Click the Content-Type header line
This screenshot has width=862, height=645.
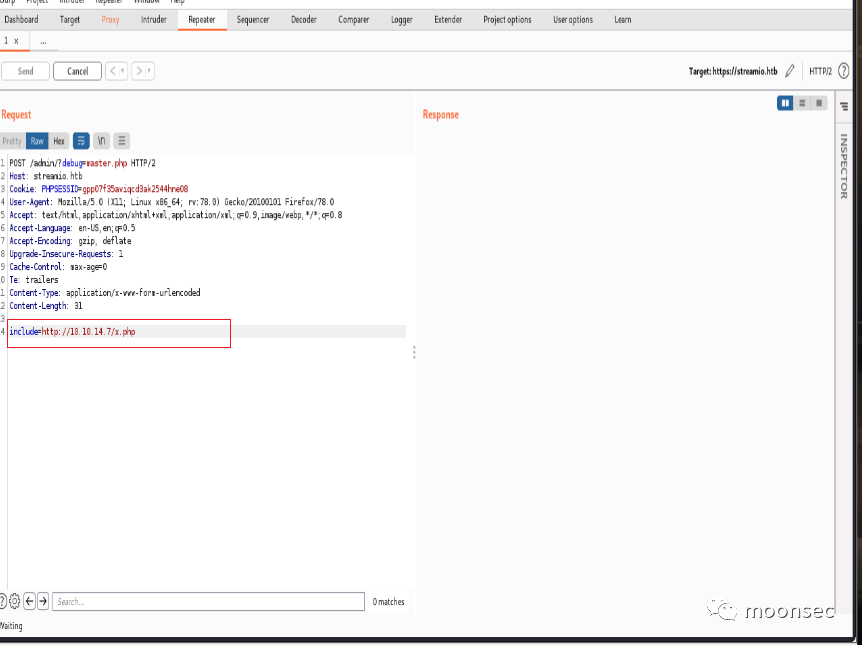pos(105,293)
